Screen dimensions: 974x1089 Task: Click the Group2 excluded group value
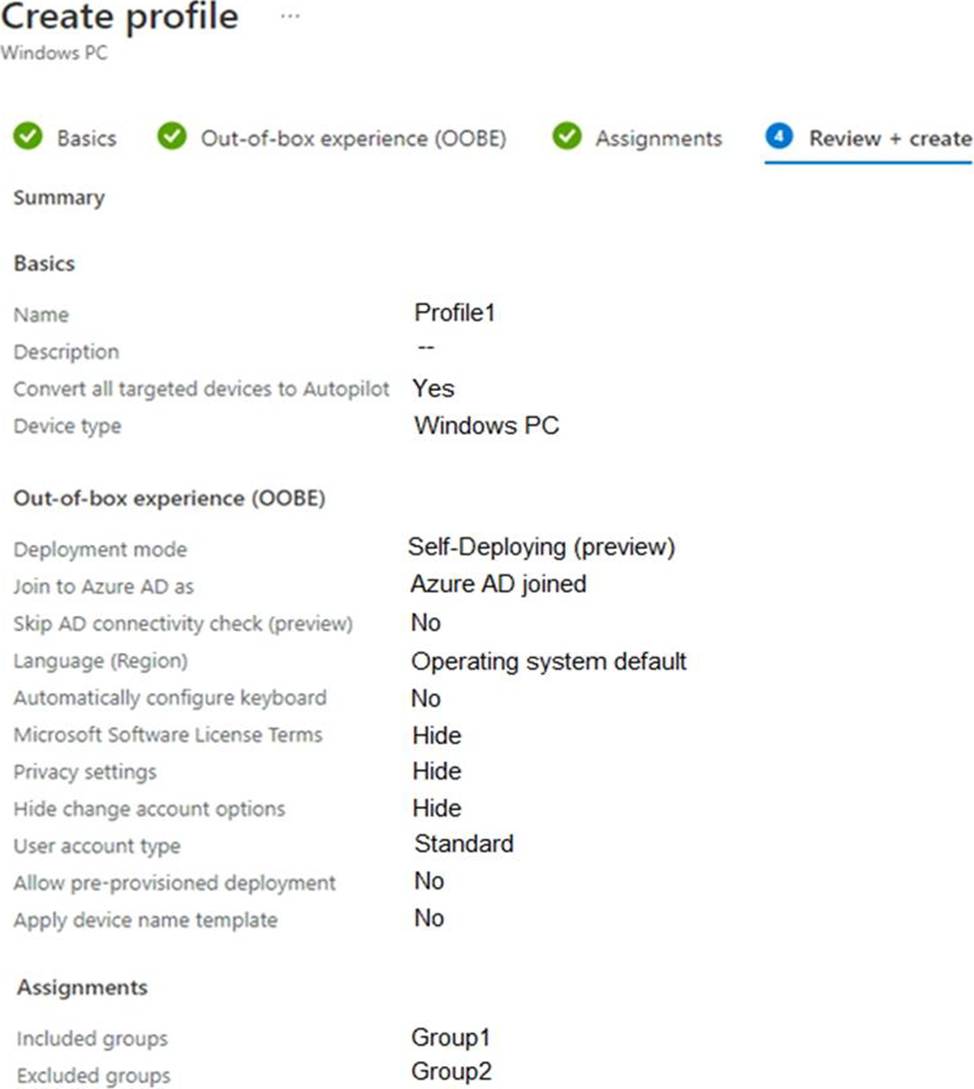pyautogui.click(x=451, y=1072)
